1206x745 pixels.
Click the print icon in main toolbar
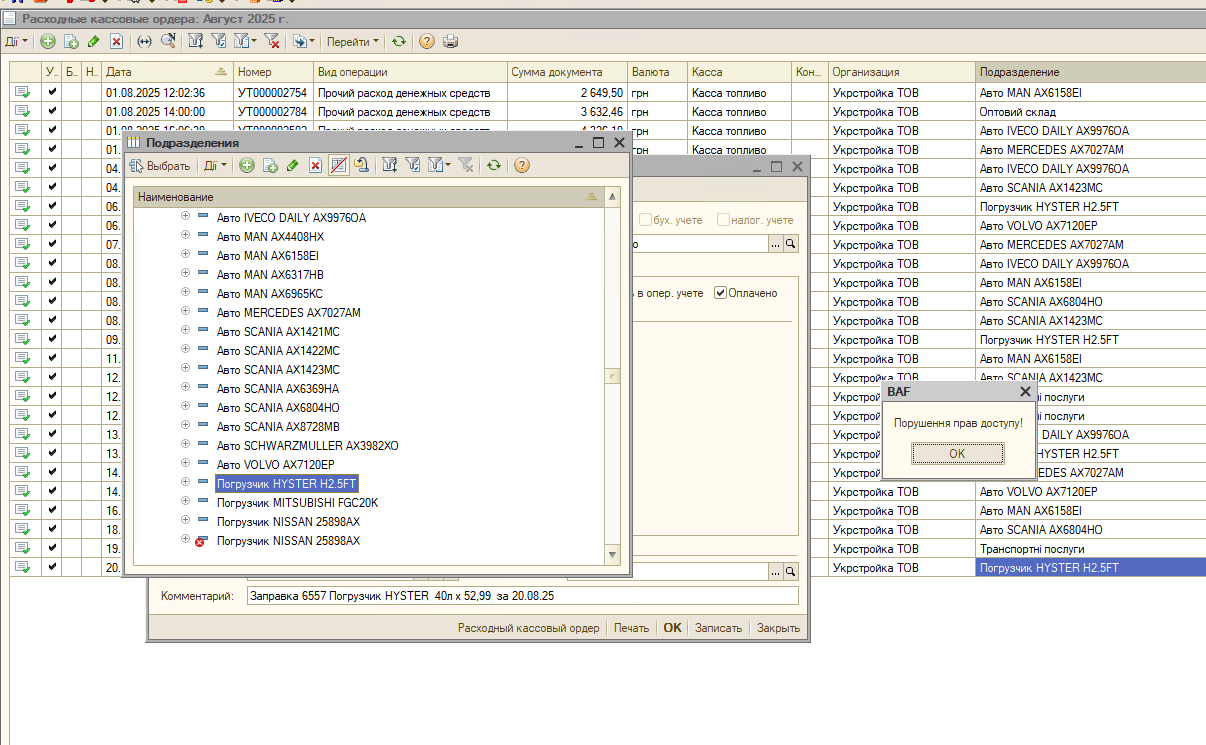[x=451, y=41]
